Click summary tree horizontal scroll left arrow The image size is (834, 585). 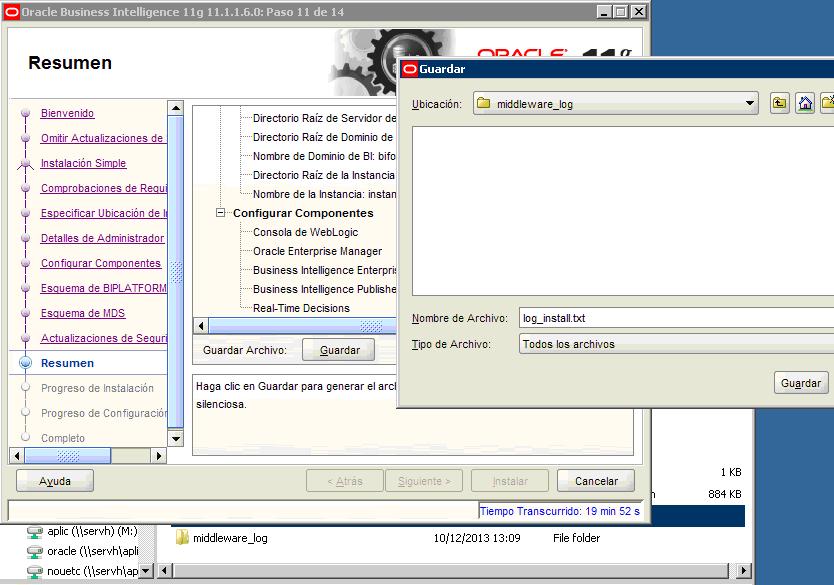click(201, 325)
